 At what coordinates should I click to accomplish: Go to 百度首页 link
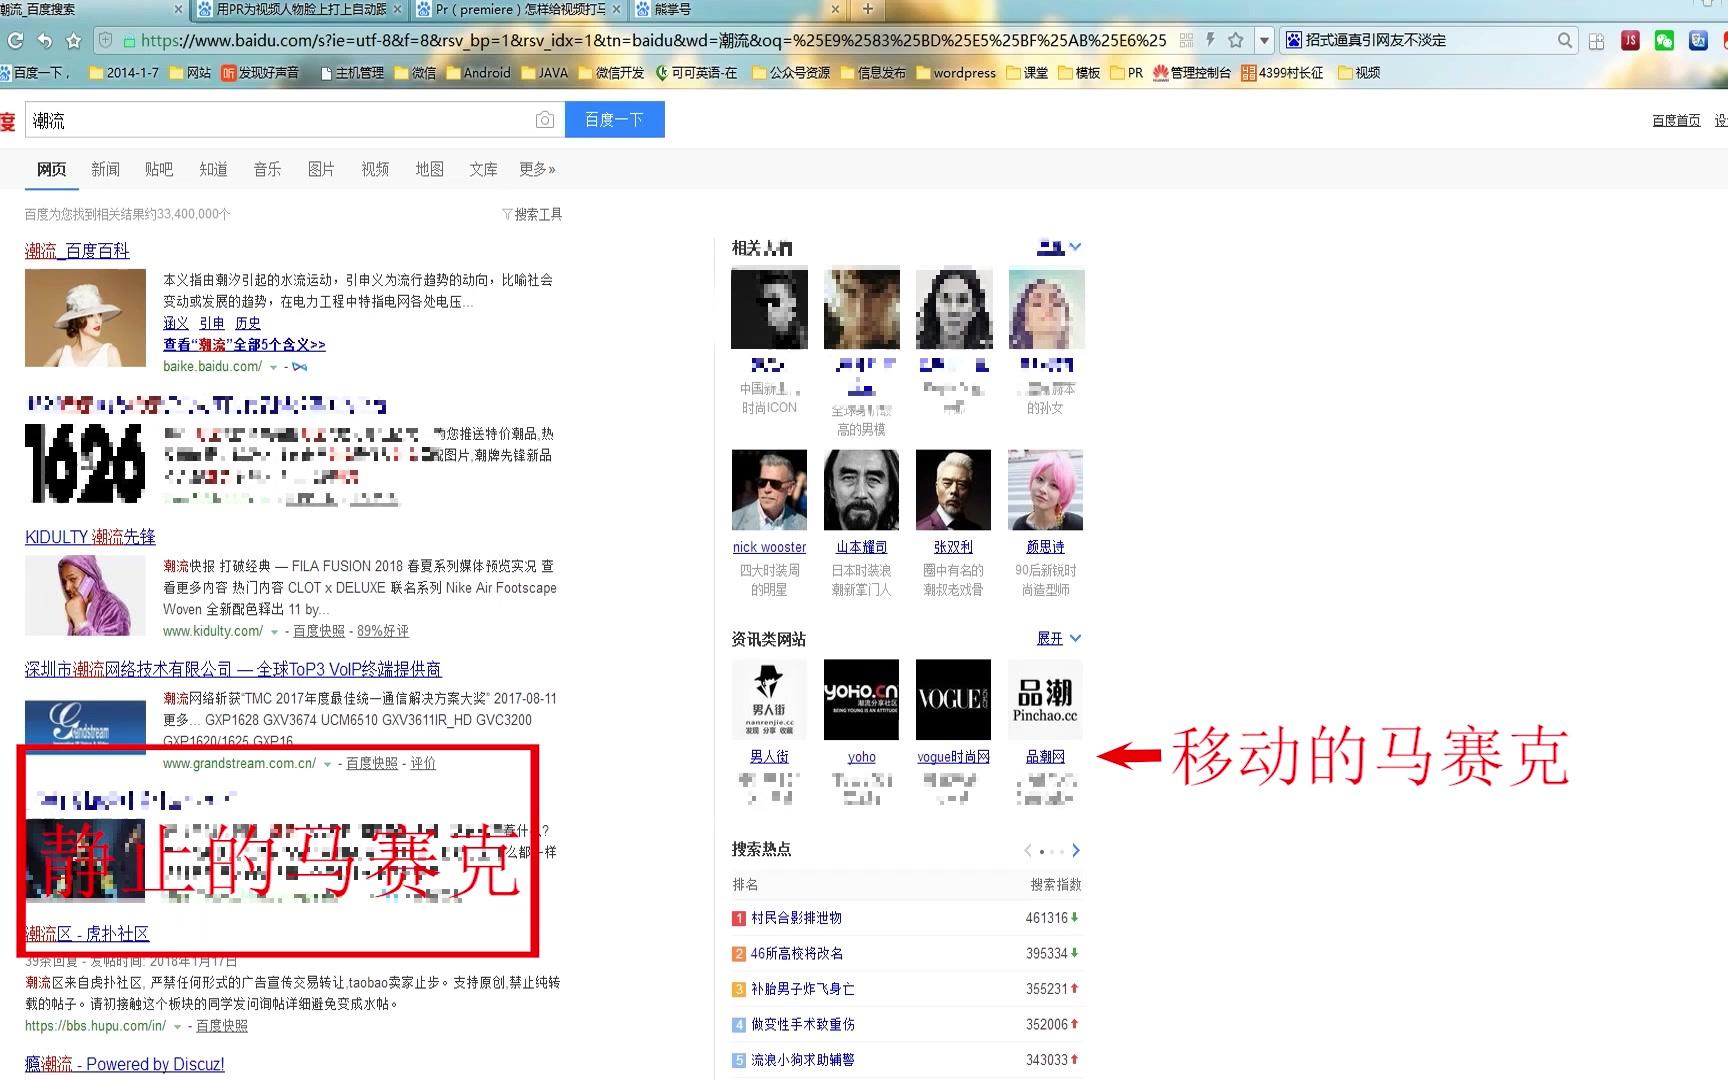[x=1676, y=120]
